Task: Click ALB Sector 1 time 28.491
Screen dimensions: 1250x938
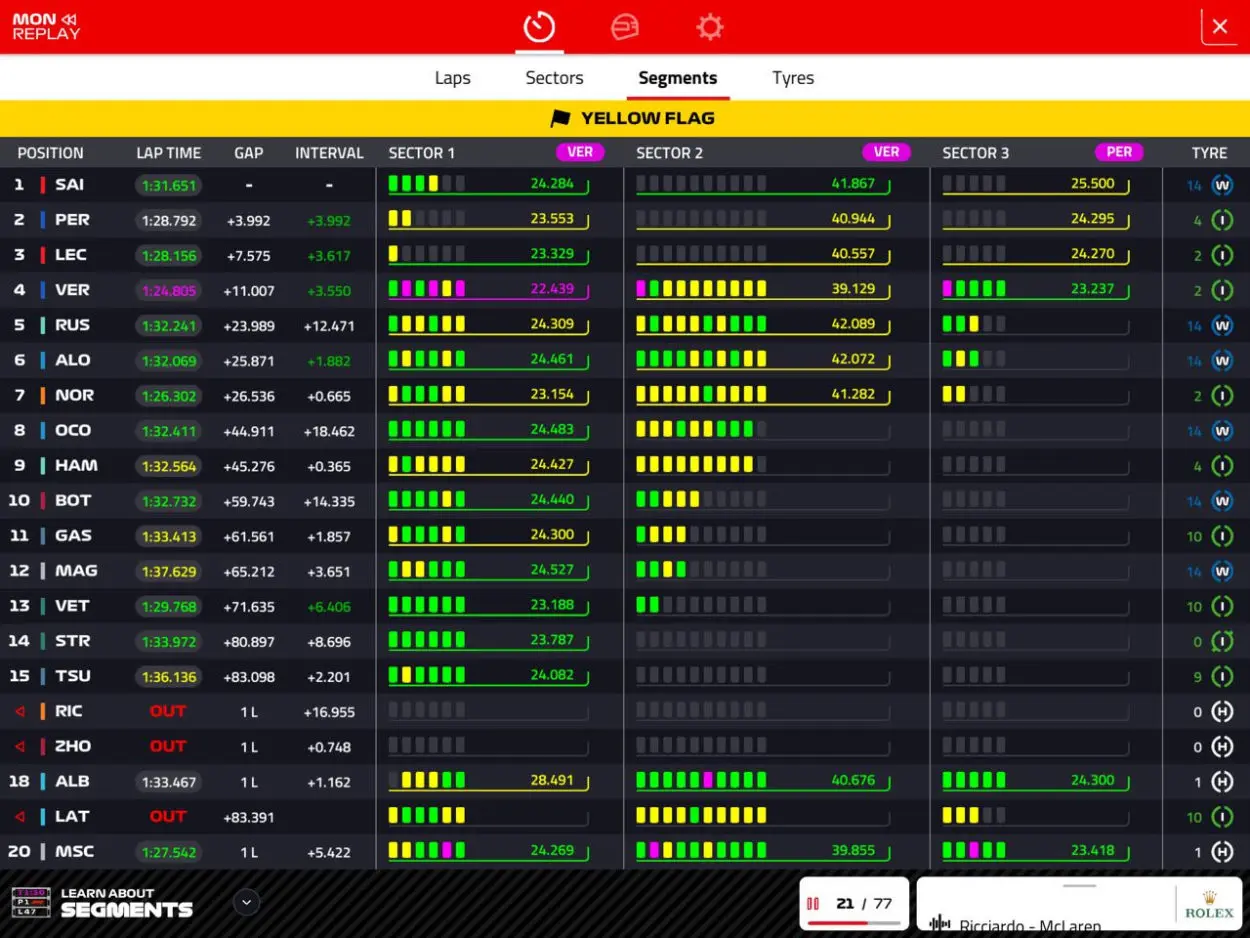Action: (552, 780)
